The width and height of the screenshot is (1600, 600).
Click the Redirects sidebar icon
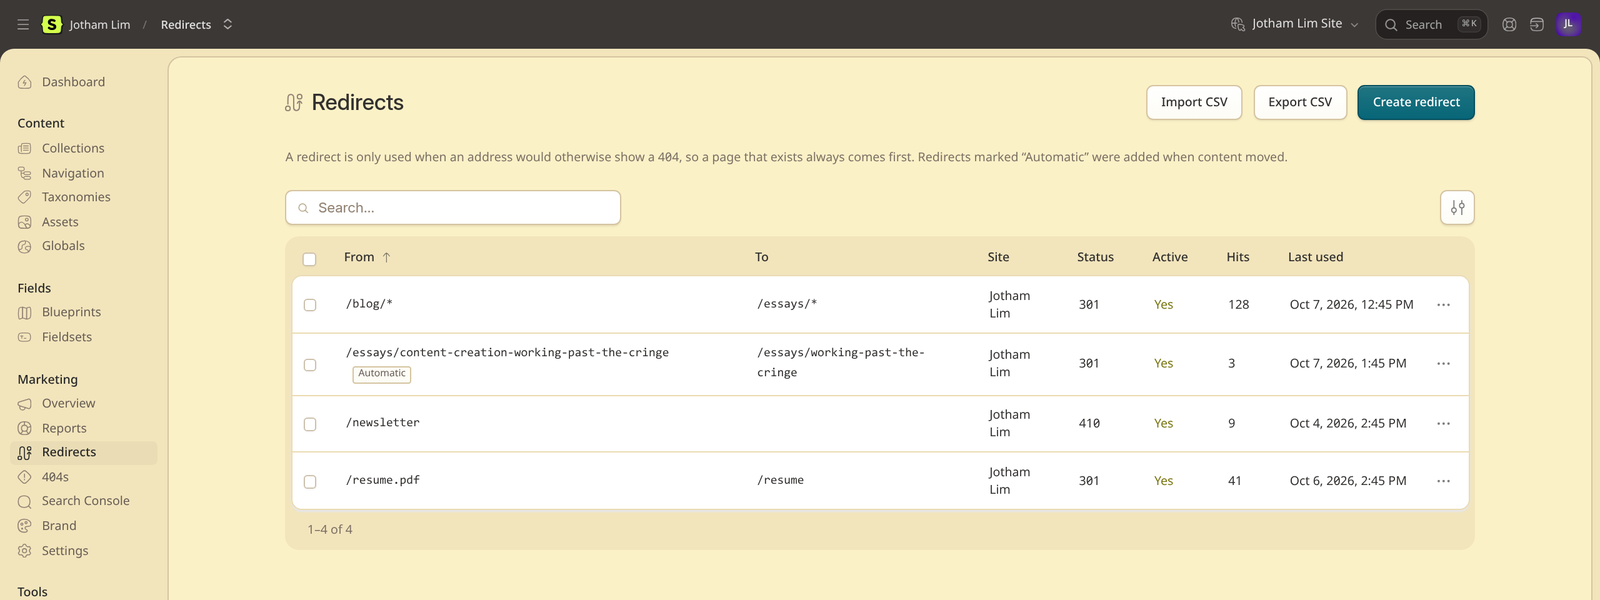25,453
